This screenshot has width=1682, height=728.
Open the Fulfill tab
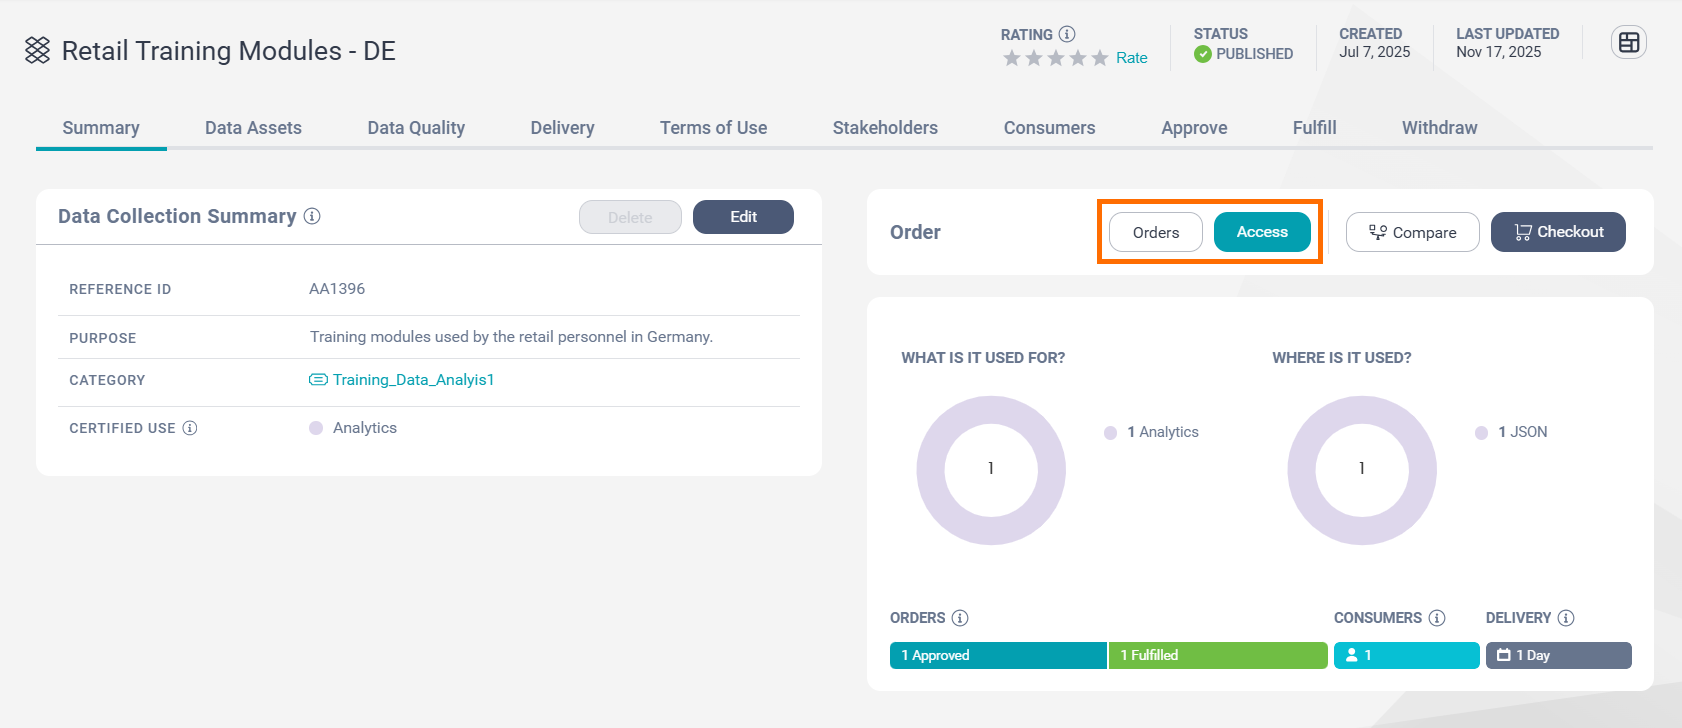click(x=1314, y=128)
